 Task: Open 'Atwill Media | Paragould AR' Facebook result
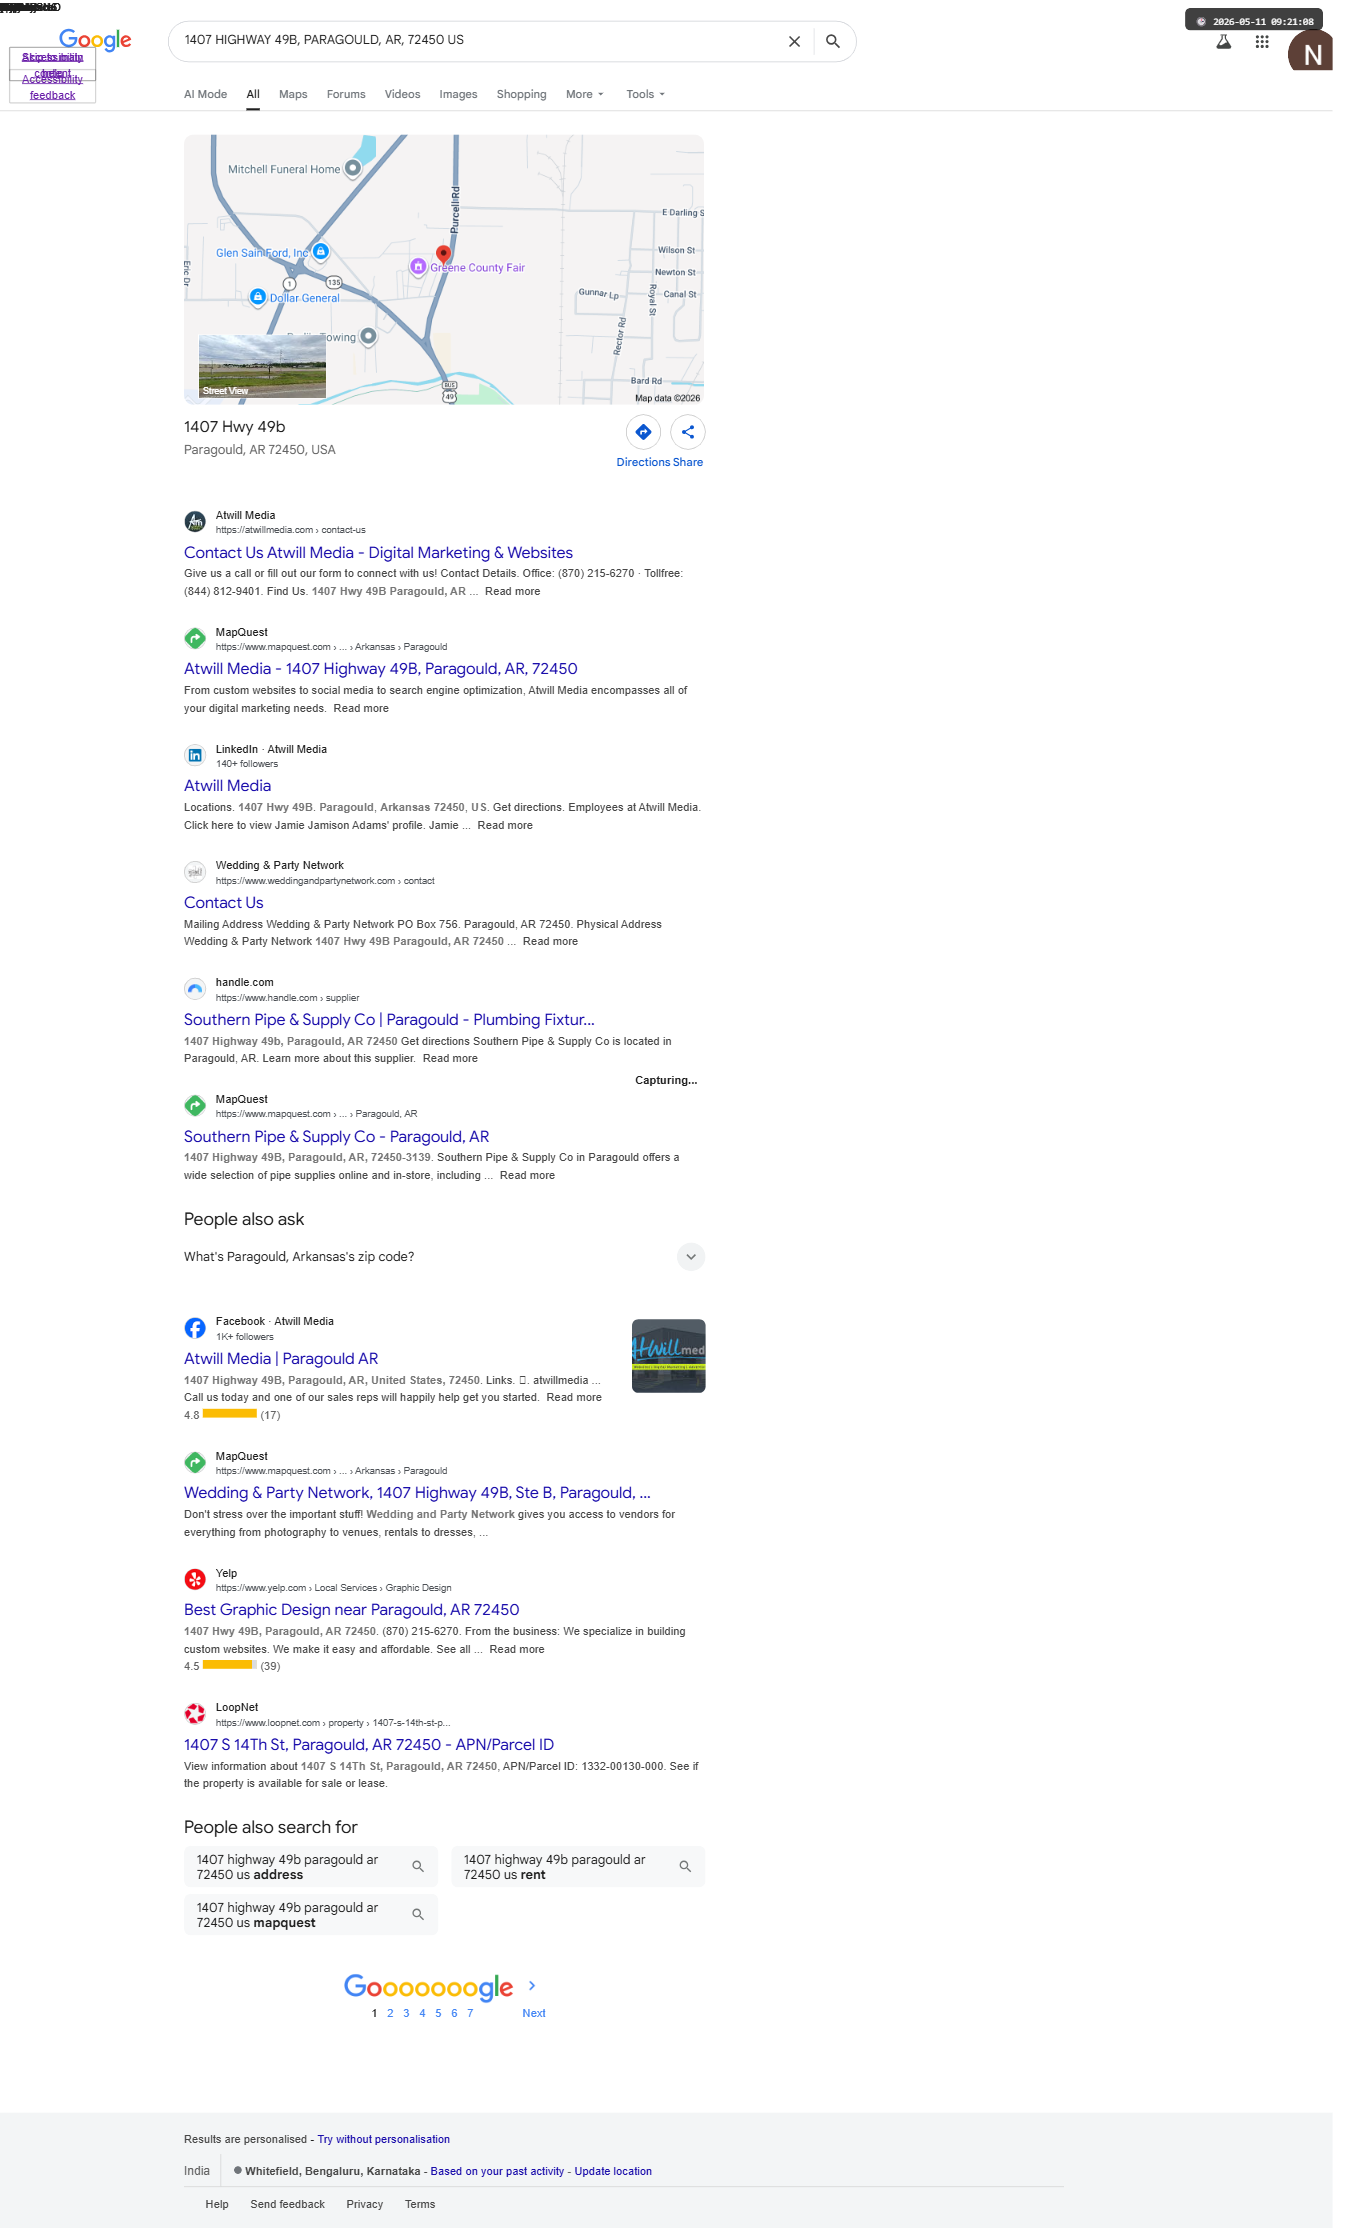pos(281,1359)
